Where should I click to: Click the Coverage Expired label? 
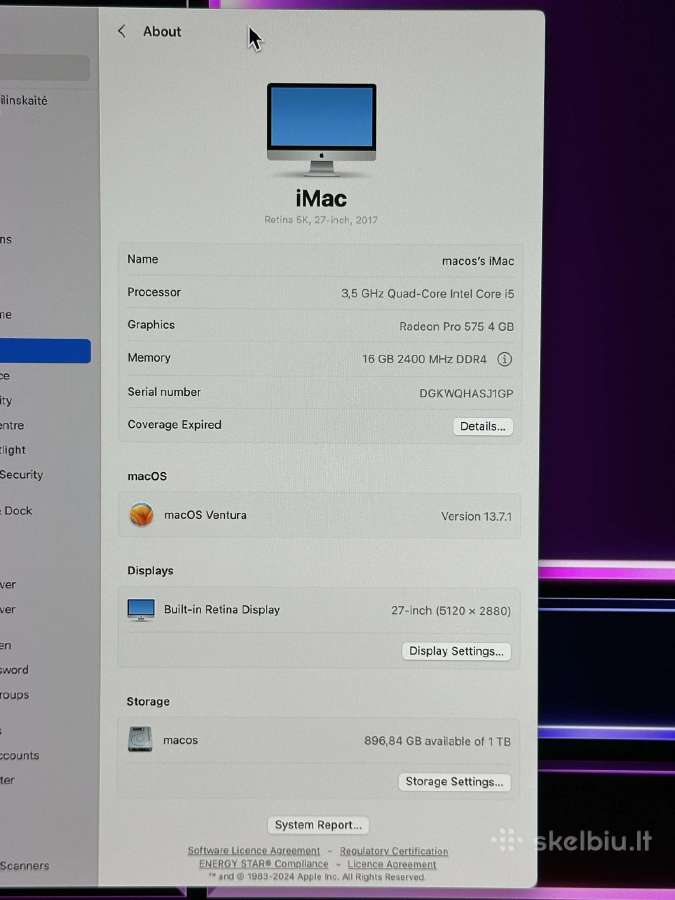click(x=174, y=425)
